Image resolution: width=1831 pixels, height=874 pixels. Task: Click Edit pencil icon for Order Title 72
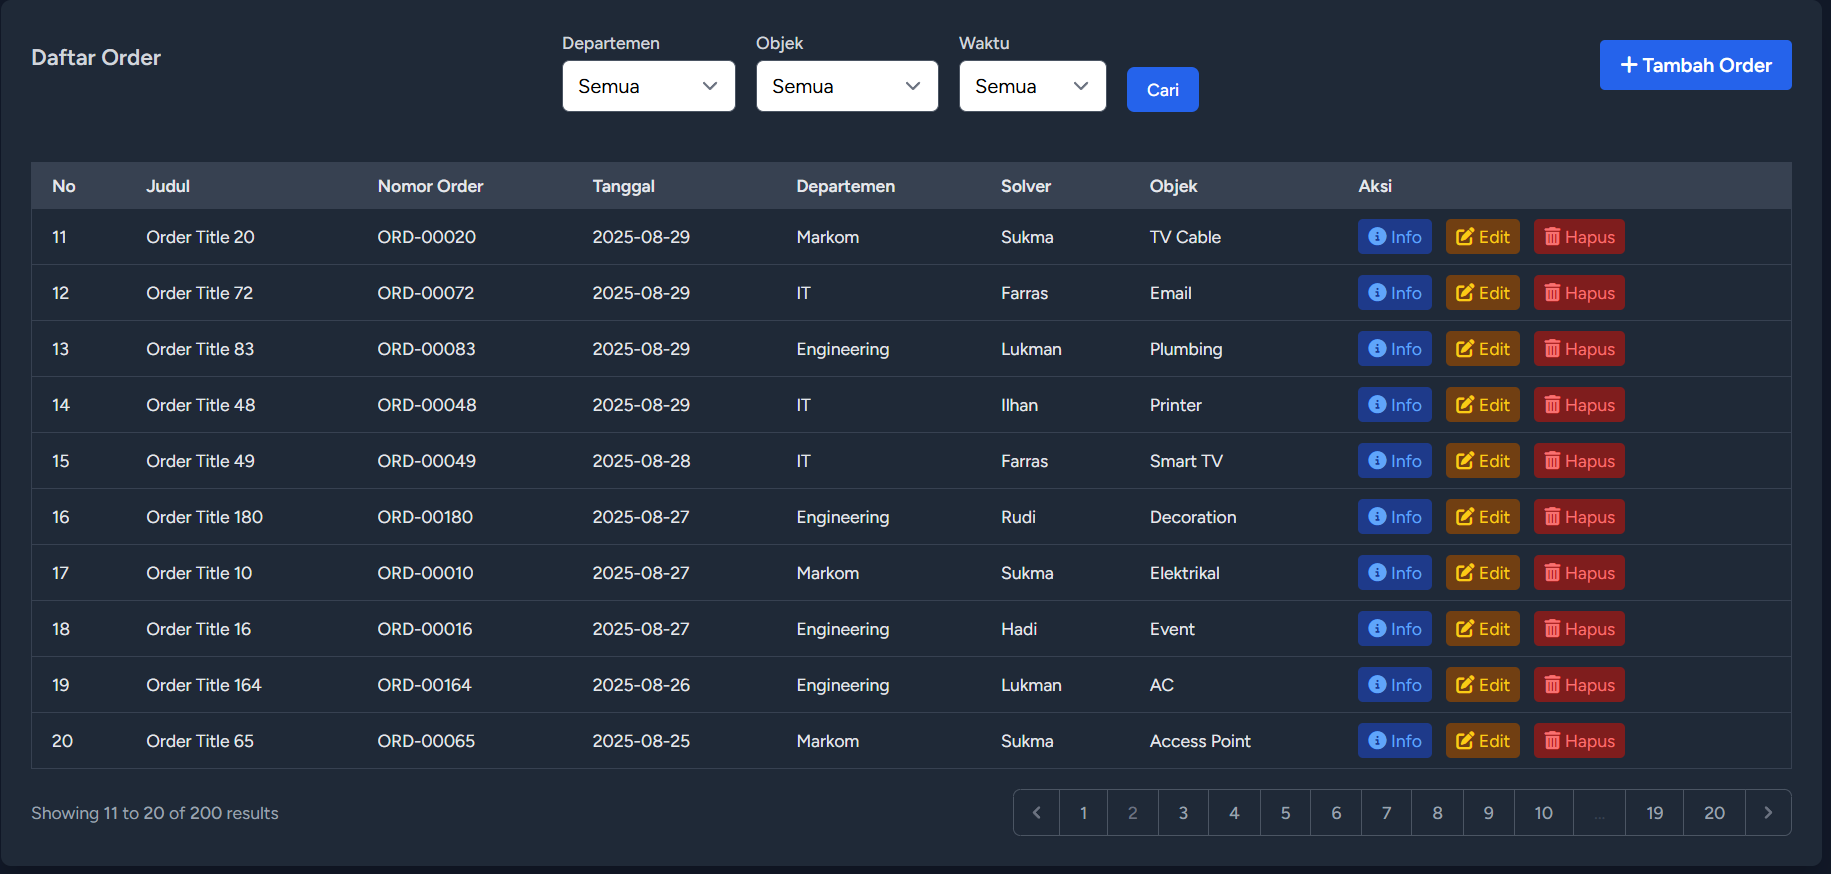point(1465,293)
